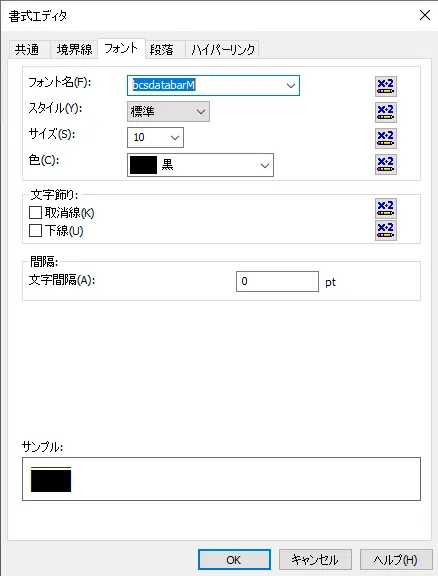Expand the フォント名 font name dropdown

point(291,86)
